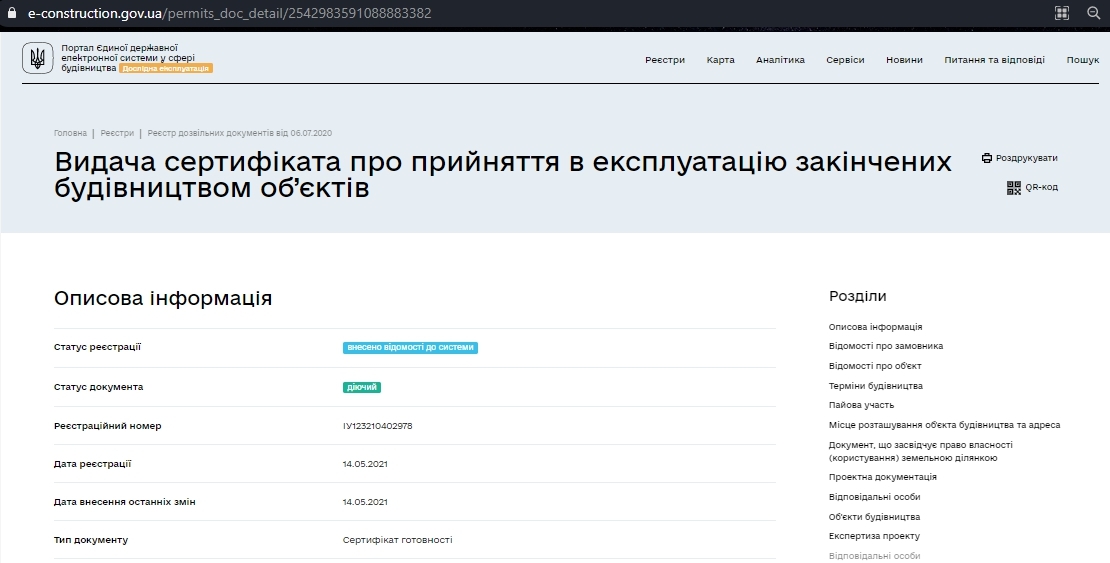This screenshot has height=563, width=1110.
Task: Jump to Місце розташування об'єкта section
Action: tap(944, 425)
